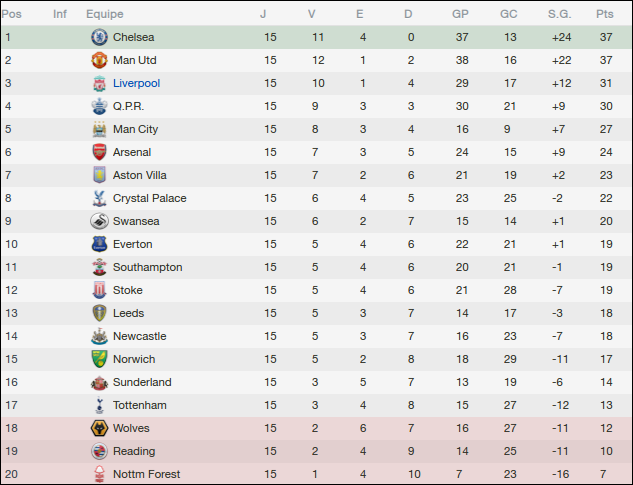
Task: Sort by the Equipe column header
Action: click(x=105, y=14)
